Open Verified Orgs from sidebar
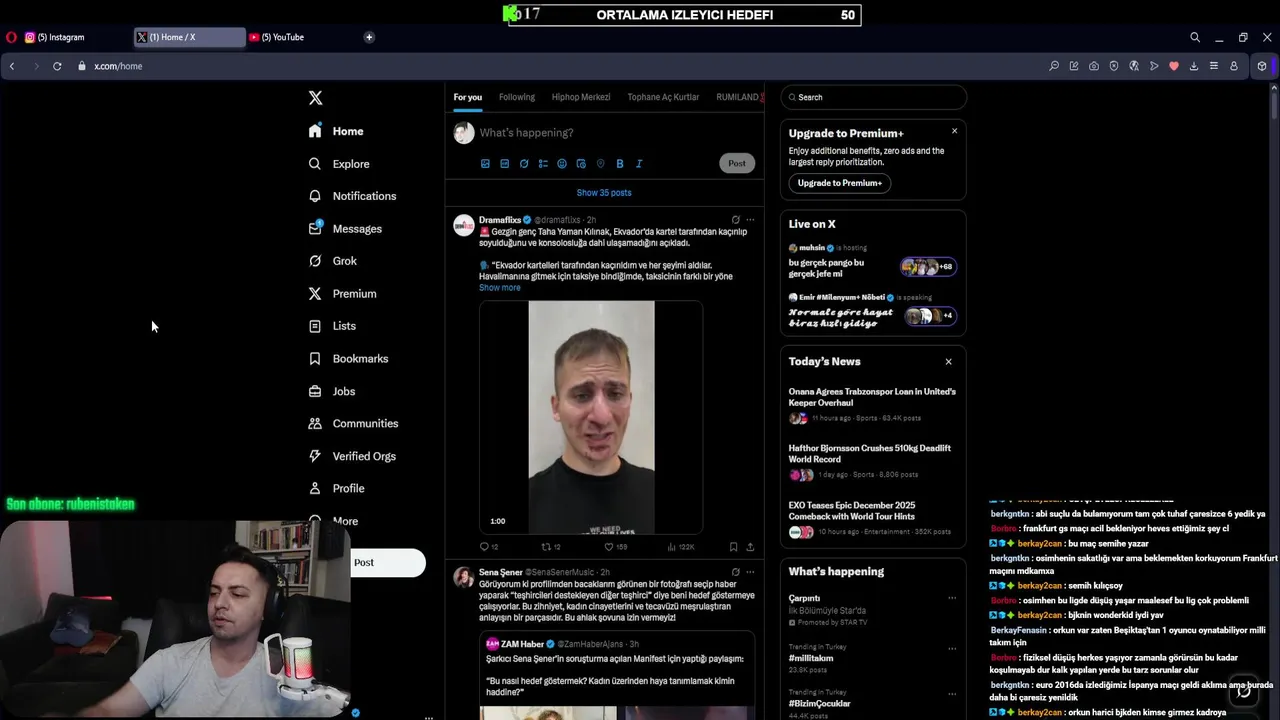Image resolution: width=1280 pixels, height=720 pixels. (352, 456)
